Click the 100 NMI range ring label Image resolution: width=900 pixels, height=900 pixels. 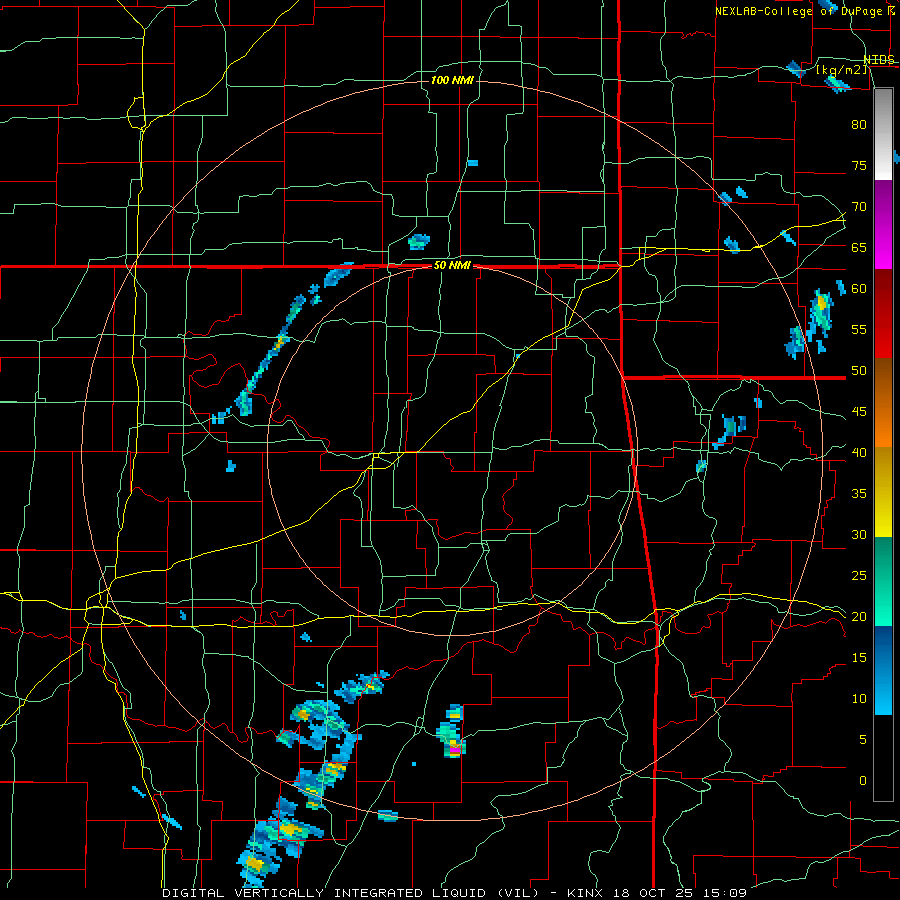coord(452,80)
